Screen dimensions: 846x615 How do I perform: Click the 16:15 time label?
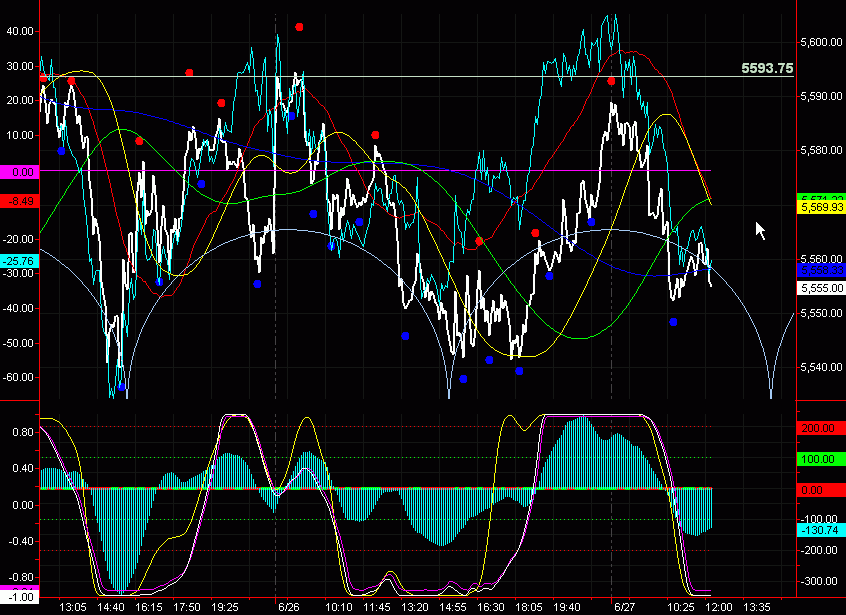[x=149, y=607]
